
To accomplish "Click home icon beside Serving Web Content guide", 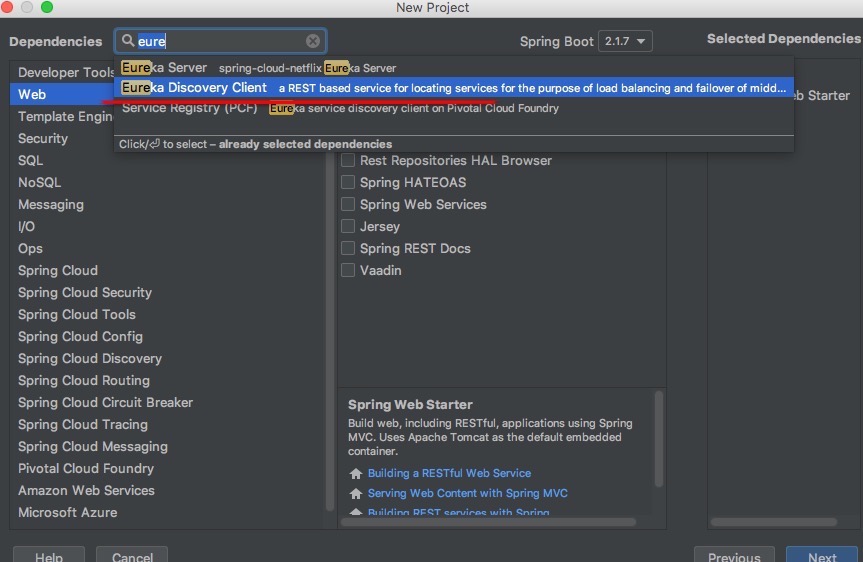I will tap(355, 494).
